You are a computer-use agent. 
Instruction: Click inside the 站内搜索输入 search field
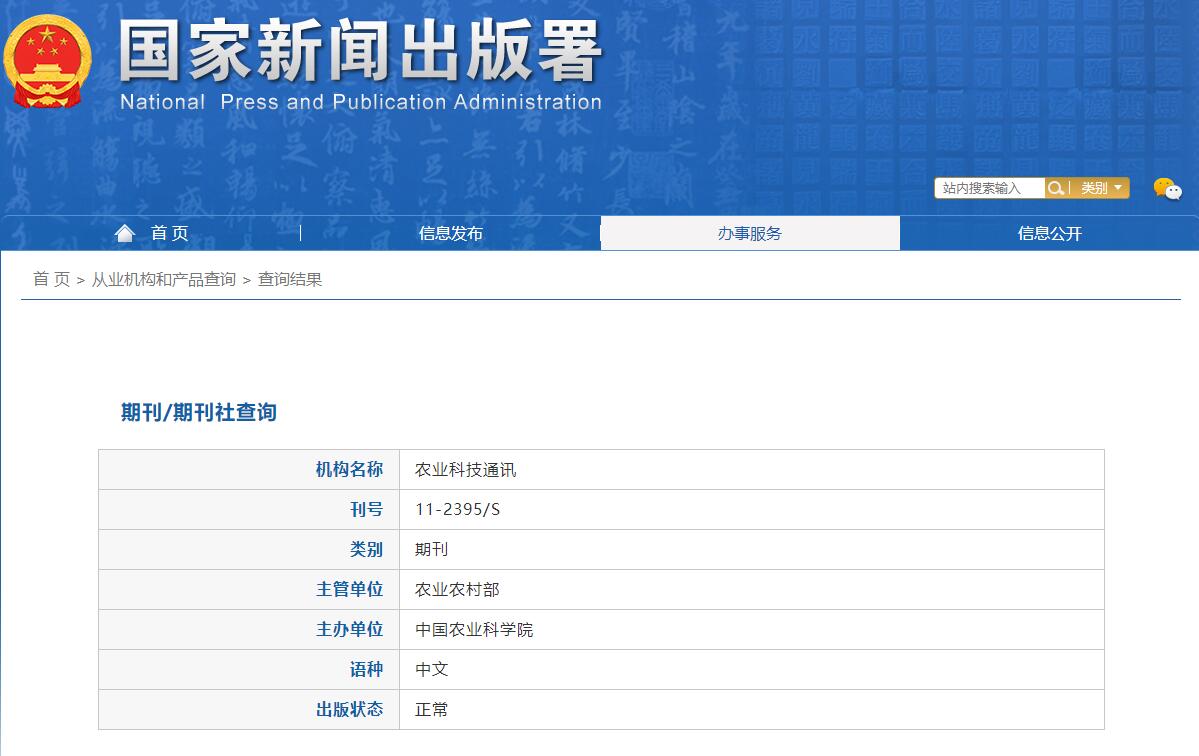coord(990,187)
